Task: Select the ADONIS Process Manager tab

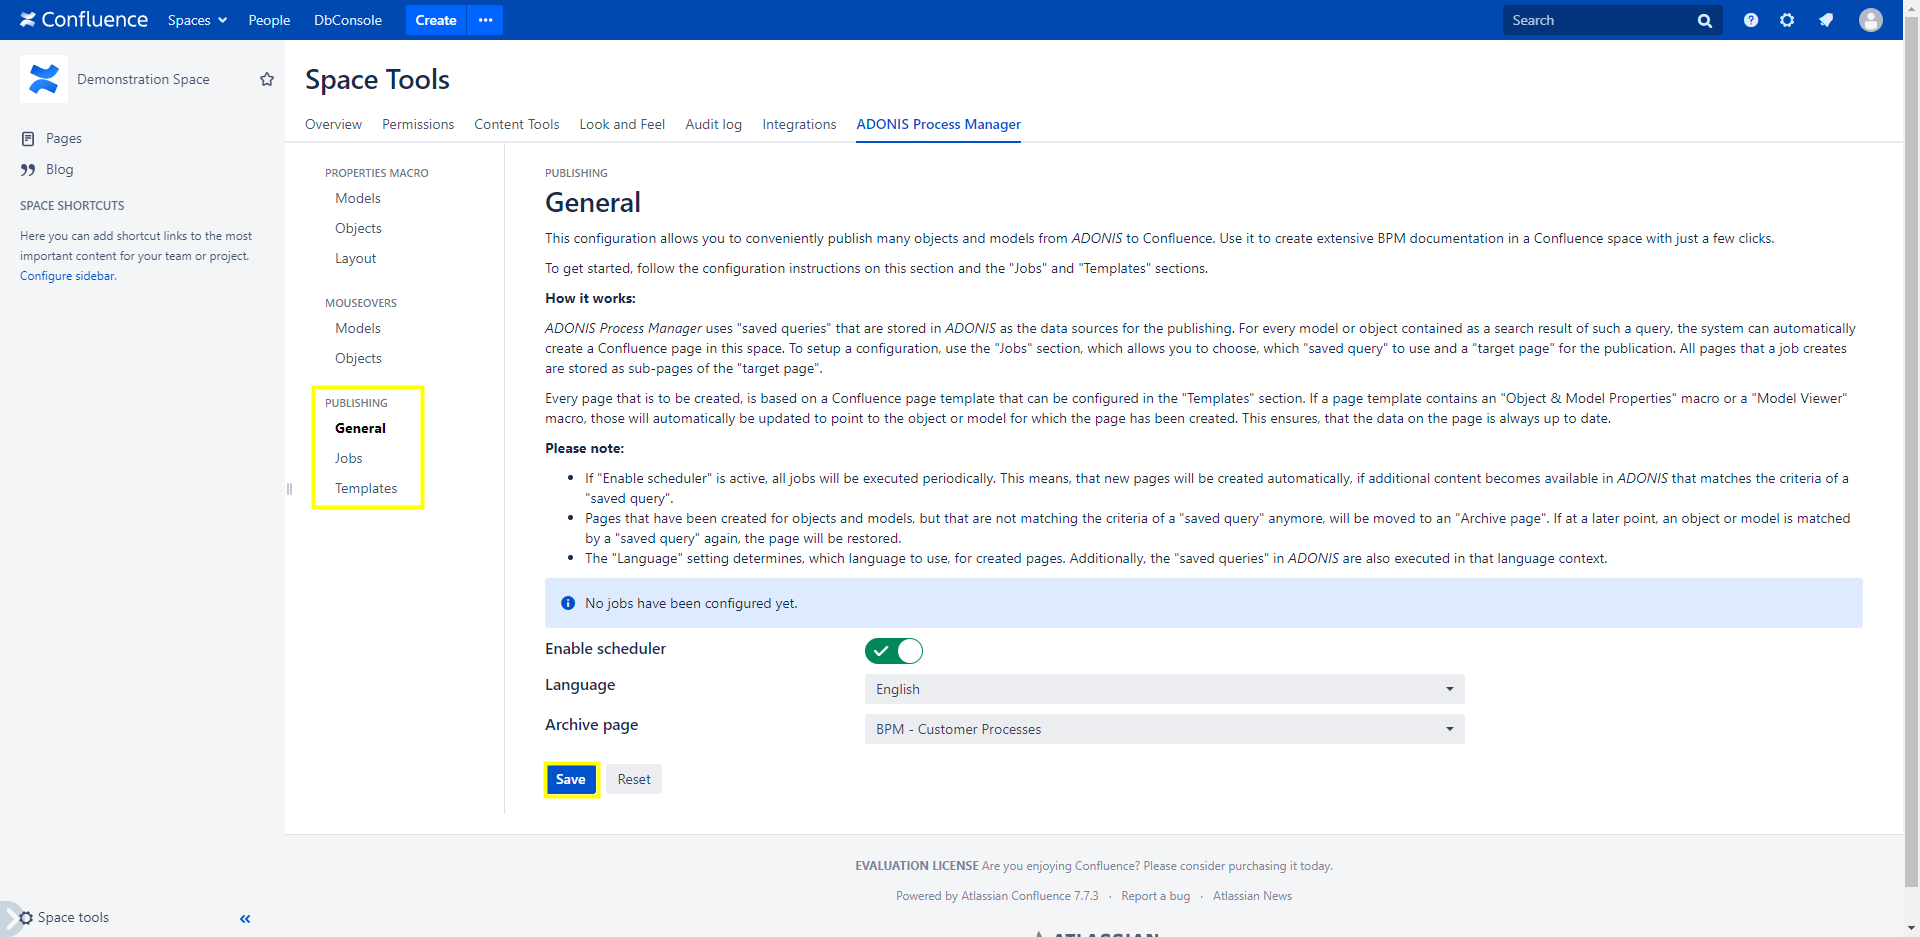Action: coord(938,124)
